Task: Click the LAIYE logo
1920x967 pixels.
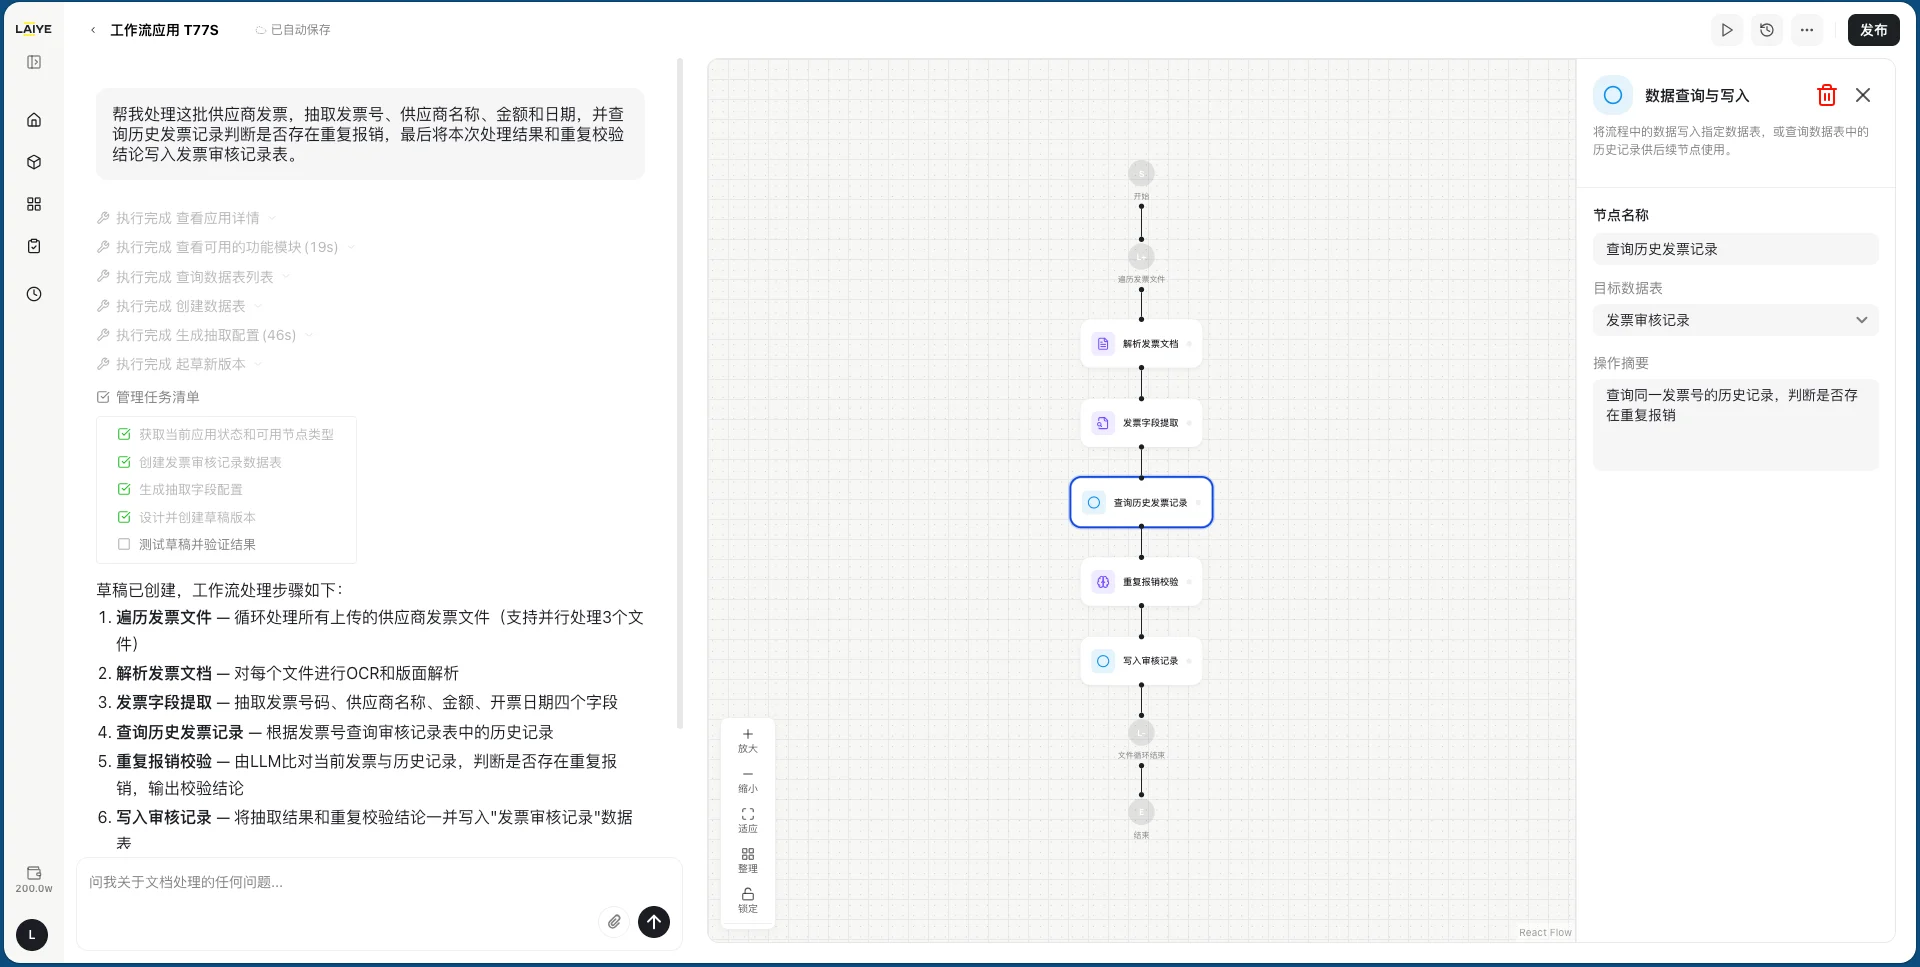Action: click(33, 29)
